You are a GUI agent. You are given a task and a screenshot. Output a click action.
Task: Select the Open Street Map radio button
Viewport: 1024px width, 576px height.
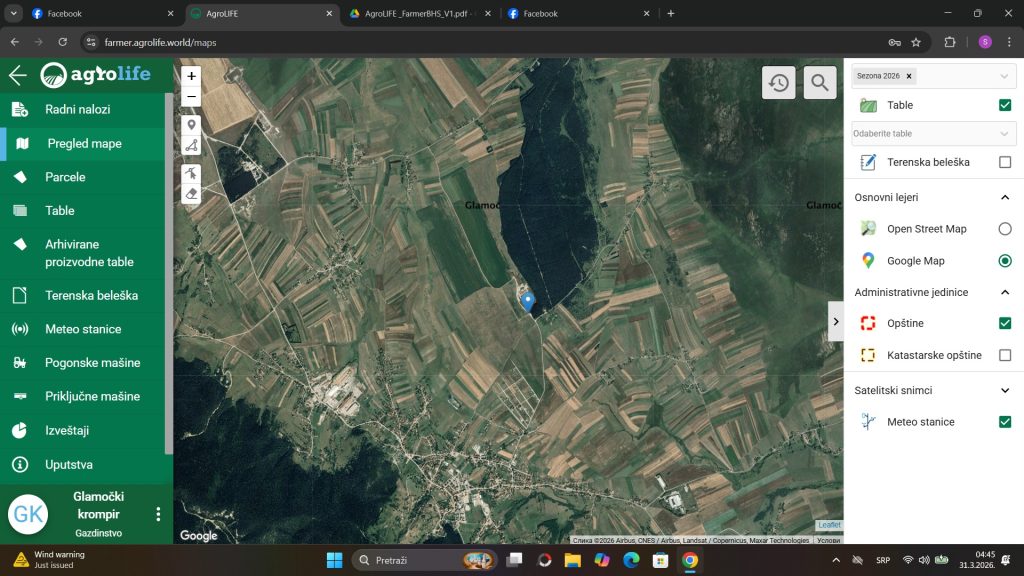tap(1005, 229)
